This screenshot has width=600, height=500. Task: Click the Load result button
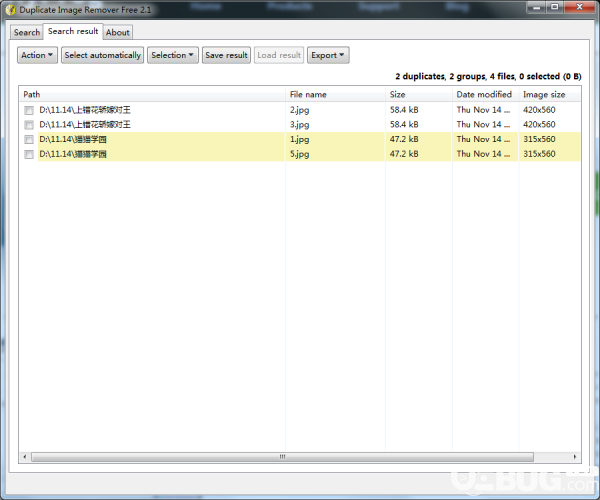tap(279, 55)
